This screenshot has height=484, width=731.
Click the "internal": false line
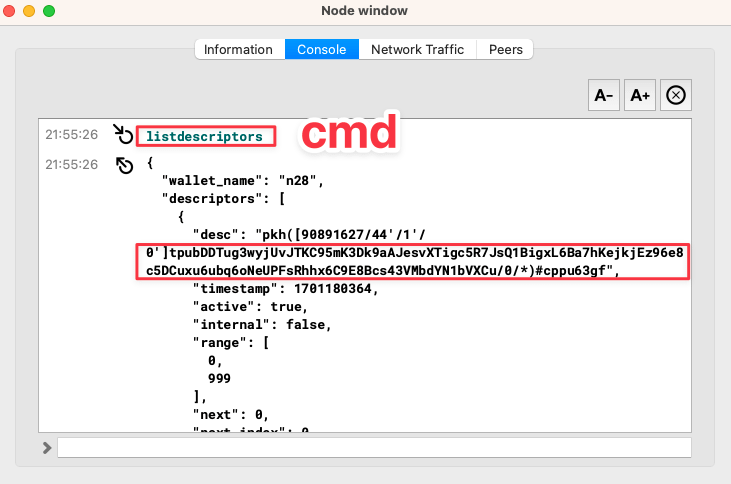click(x=261, y=324)
